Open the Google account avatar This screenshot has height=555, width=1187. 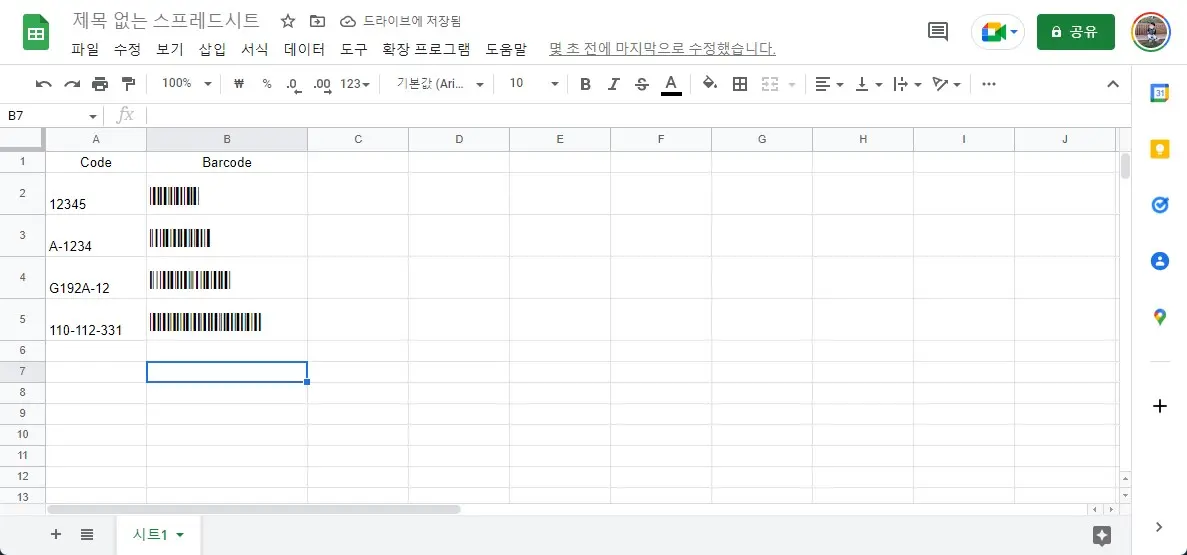pos(1151,32)
